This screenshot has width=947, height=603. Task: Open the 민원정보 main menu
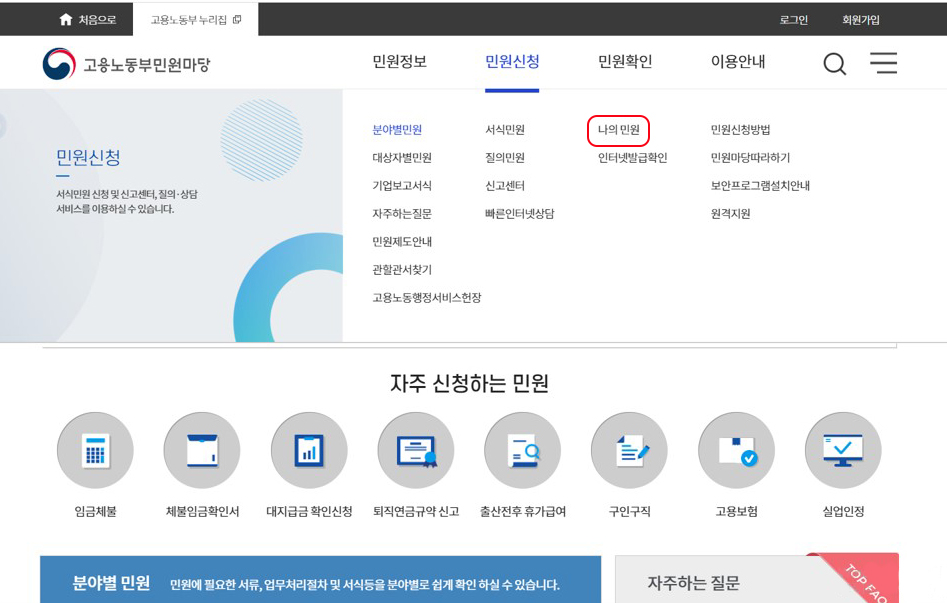pos(400,62)
